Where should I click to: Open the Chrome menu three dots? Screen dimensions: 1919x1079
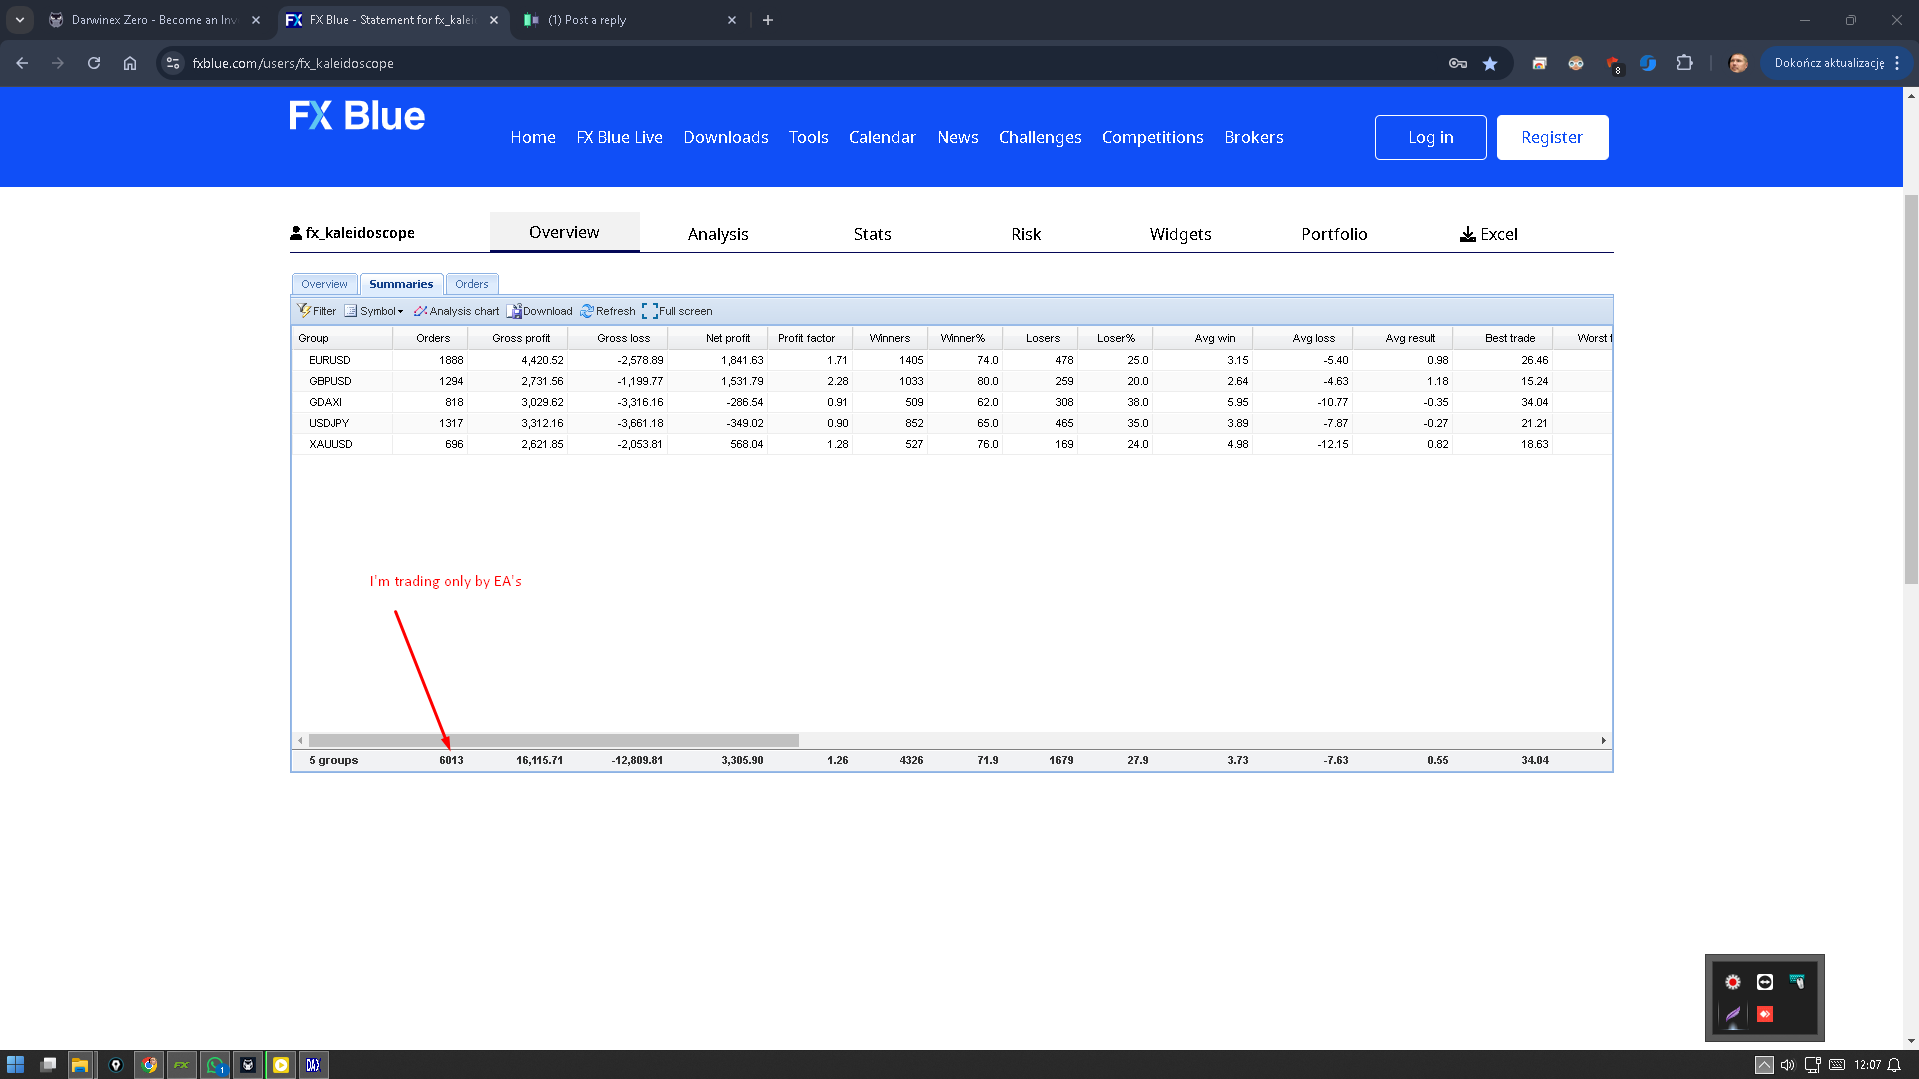(x=1897, y=63)
